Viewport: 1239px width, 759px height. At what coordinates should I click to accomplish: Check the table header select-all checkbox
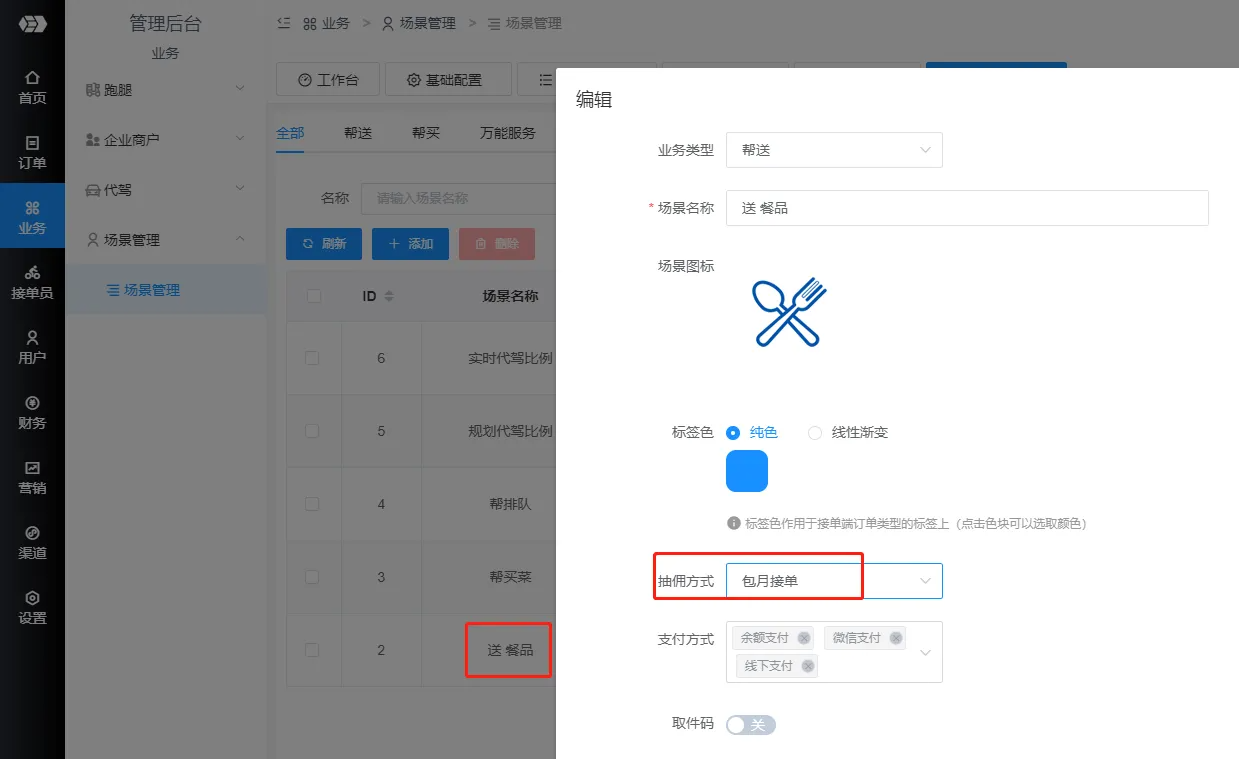coord(314,295)
